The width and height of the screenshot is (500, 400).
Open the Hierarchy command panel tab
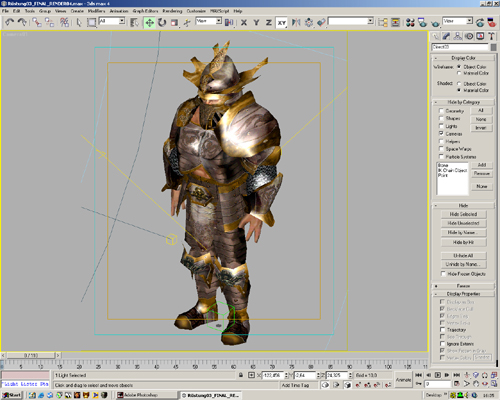click(458, 36)
